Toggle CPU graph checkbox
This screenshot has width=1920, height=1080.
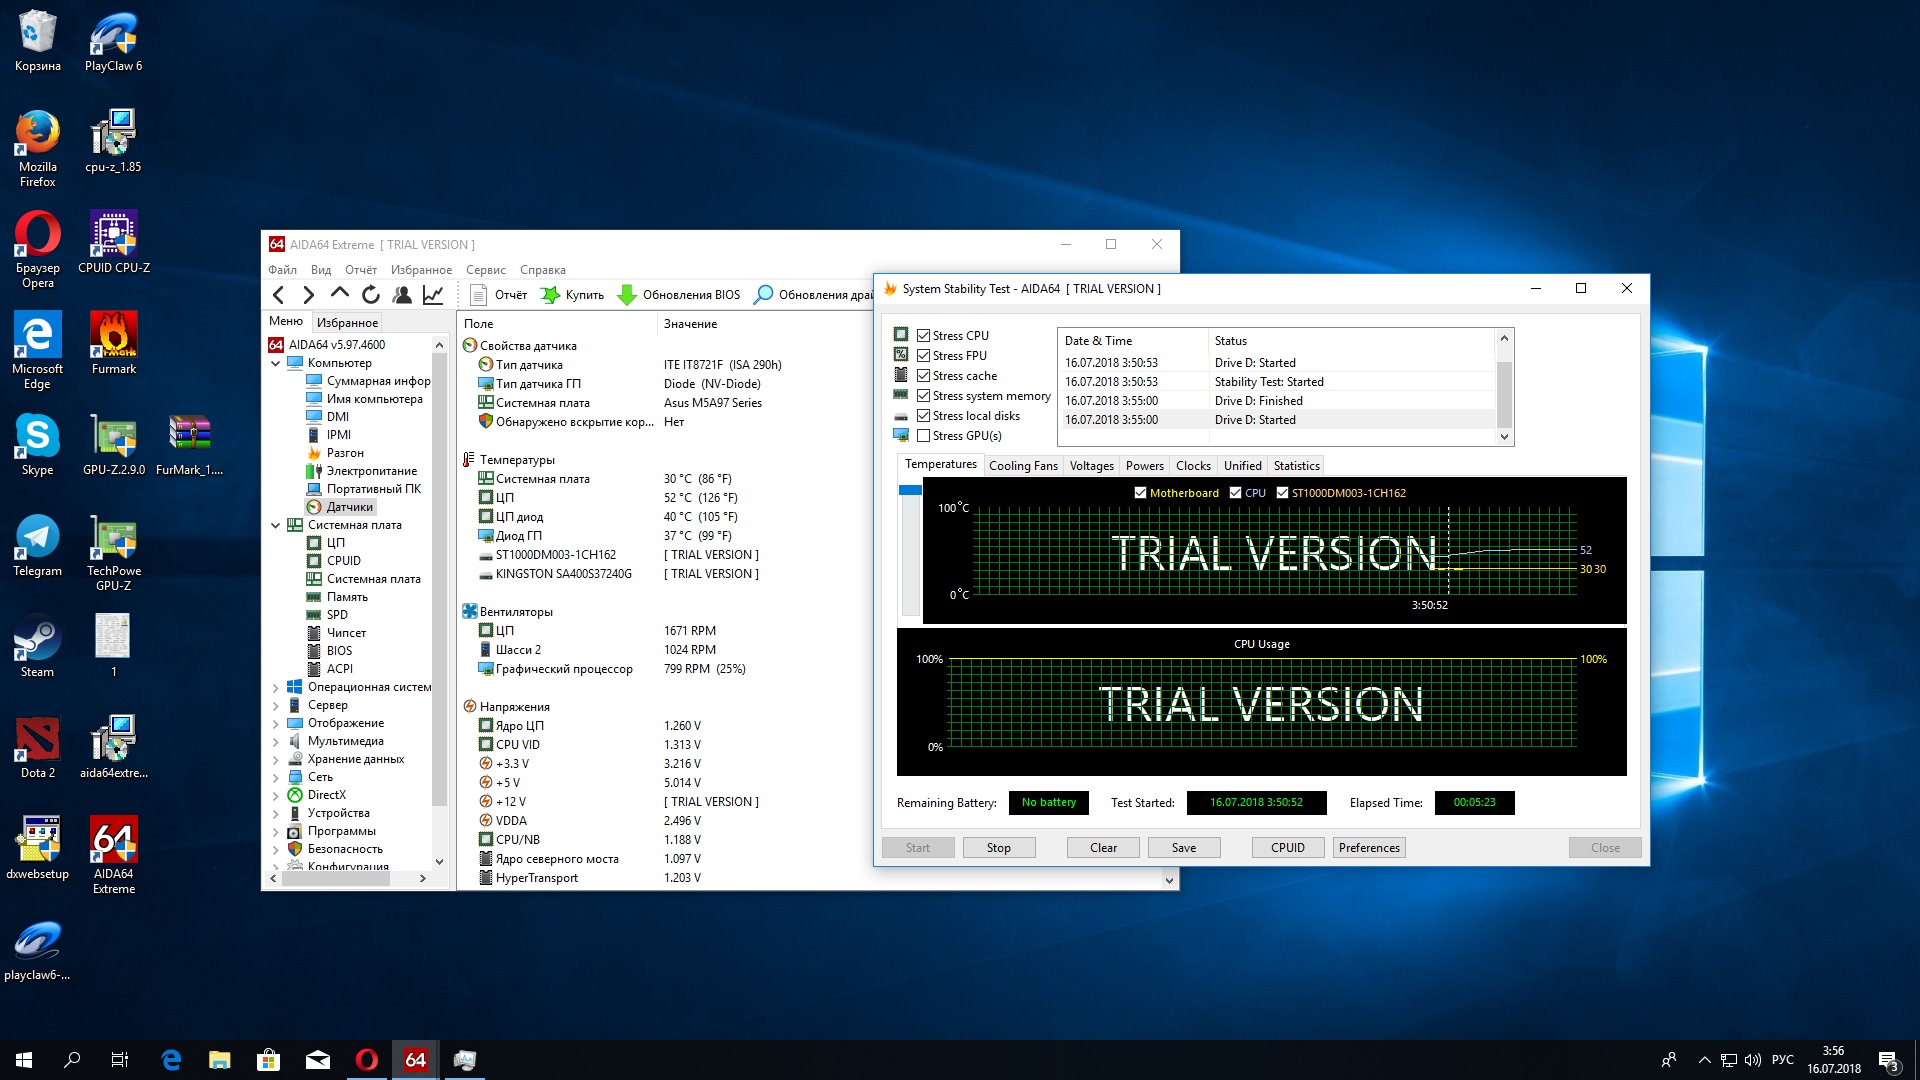(1236, 493)
